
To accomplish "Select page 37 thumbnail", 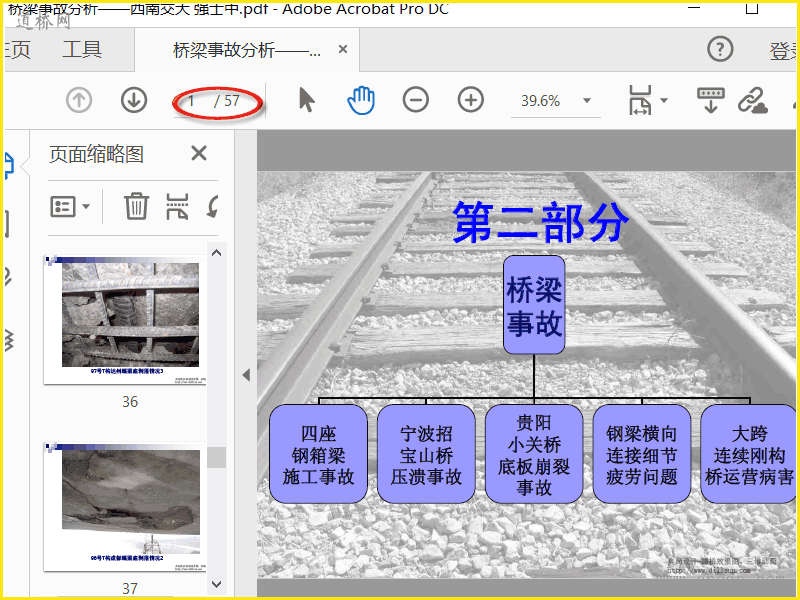I will click(126, 507).
